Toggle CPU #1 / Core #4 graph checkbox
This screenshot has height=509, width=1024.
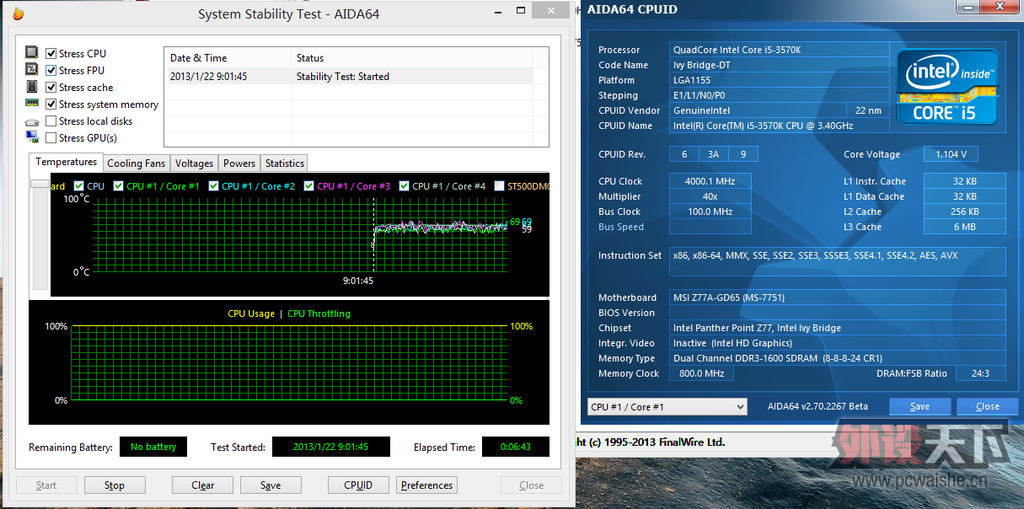(404, 186)
